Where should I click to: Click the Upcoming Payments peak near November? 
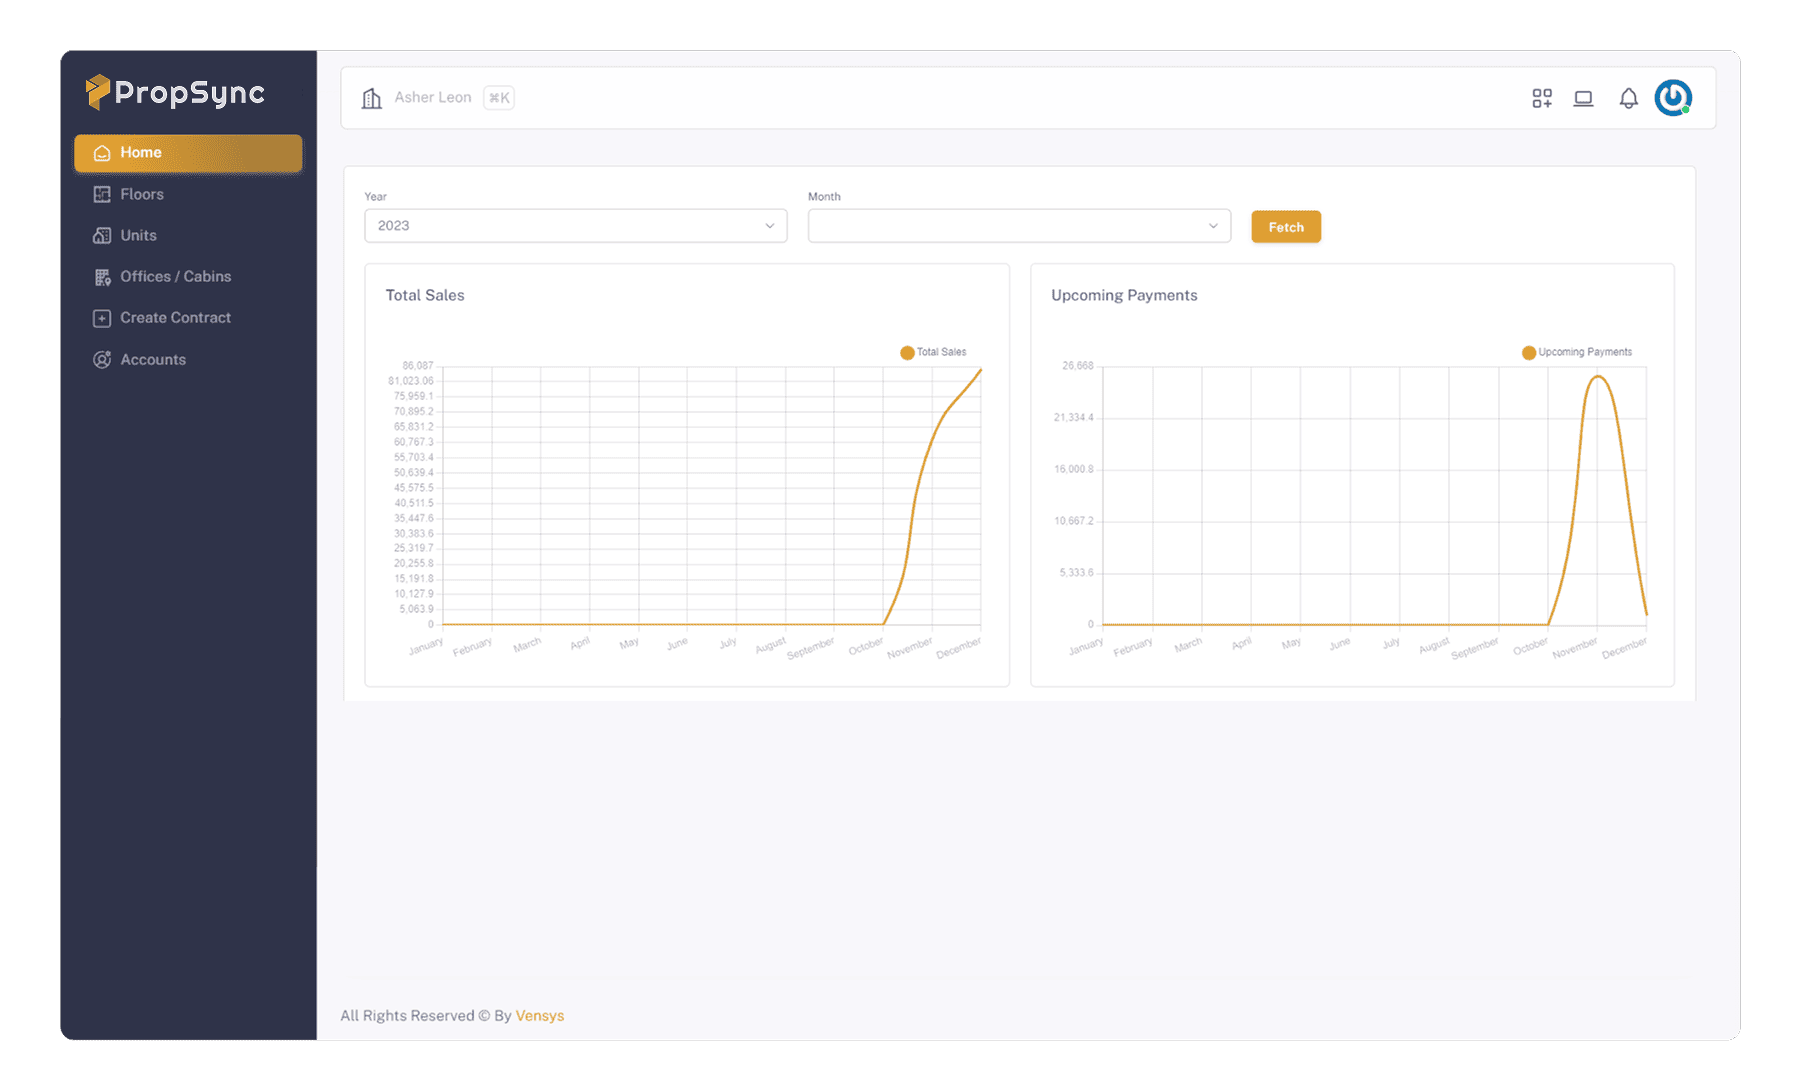click(x=1598, y=377)
